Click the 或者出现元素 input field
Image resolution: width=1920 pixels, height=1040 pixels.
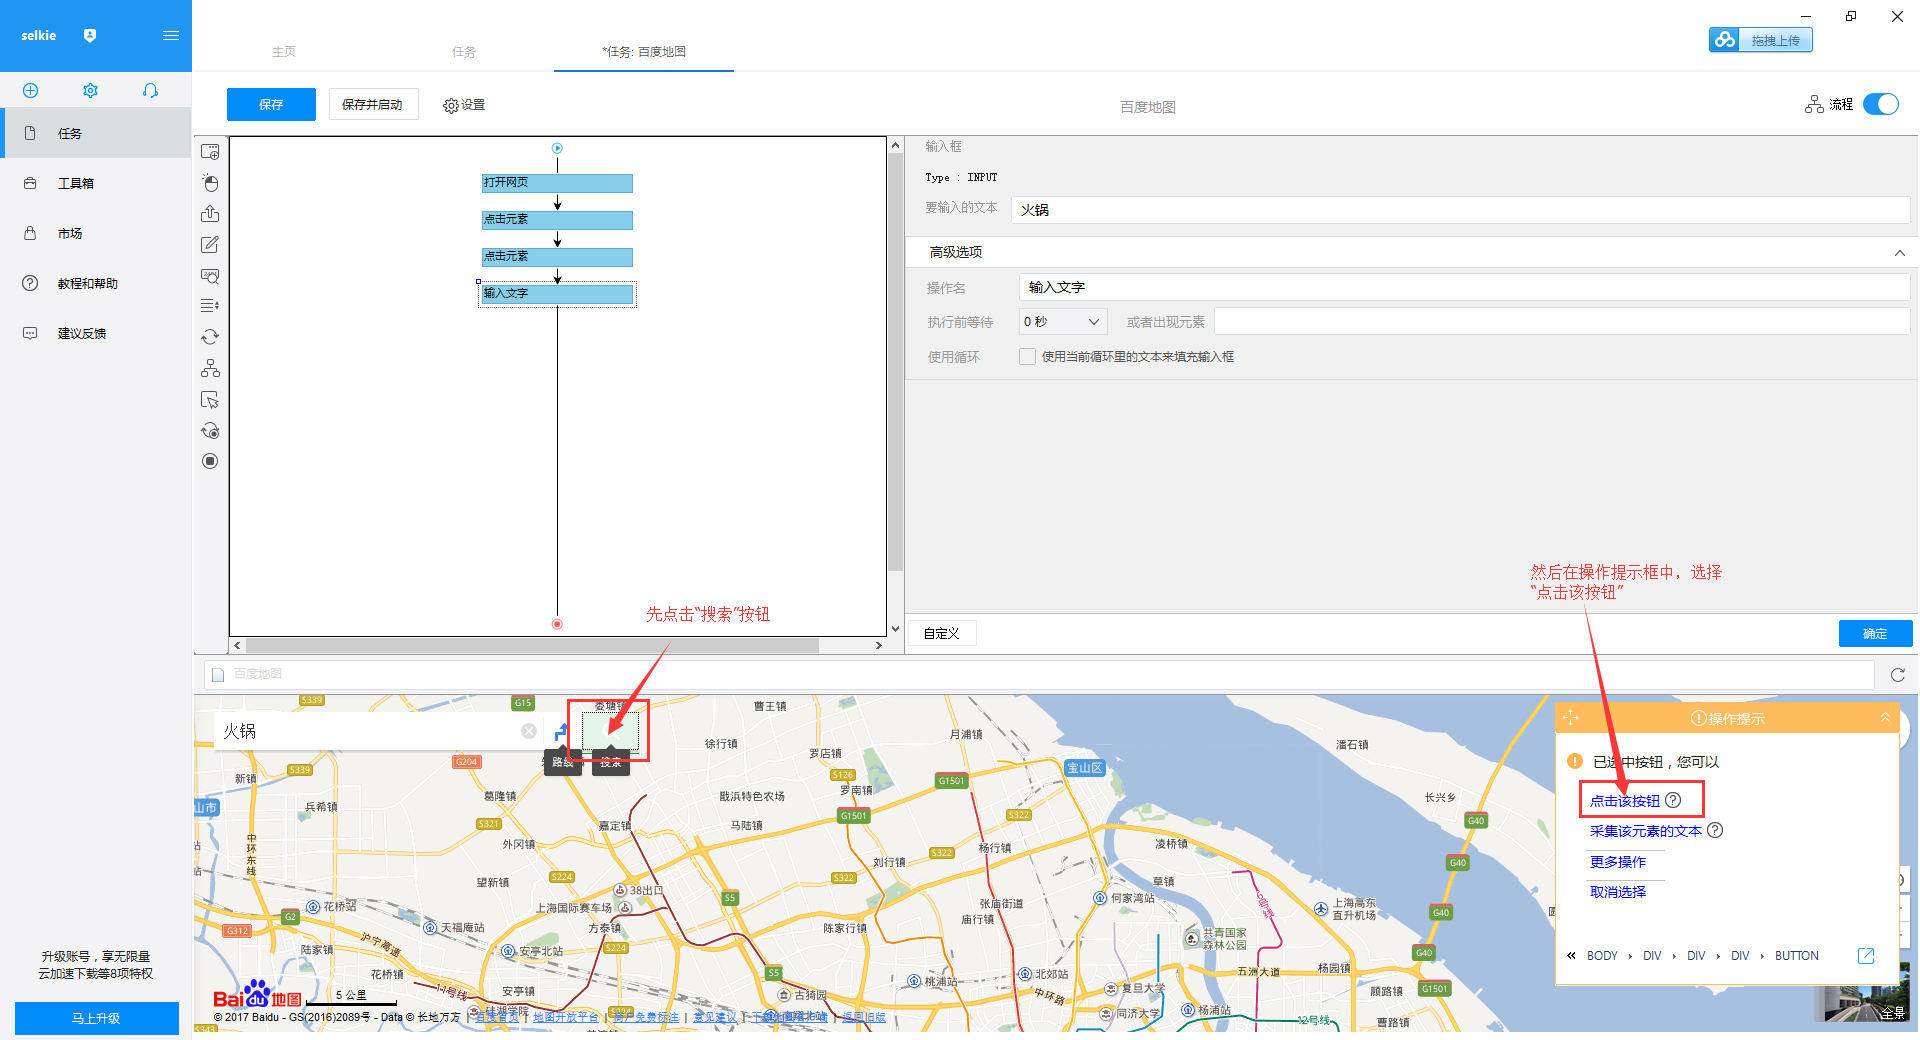click(x=1562, y=322)
